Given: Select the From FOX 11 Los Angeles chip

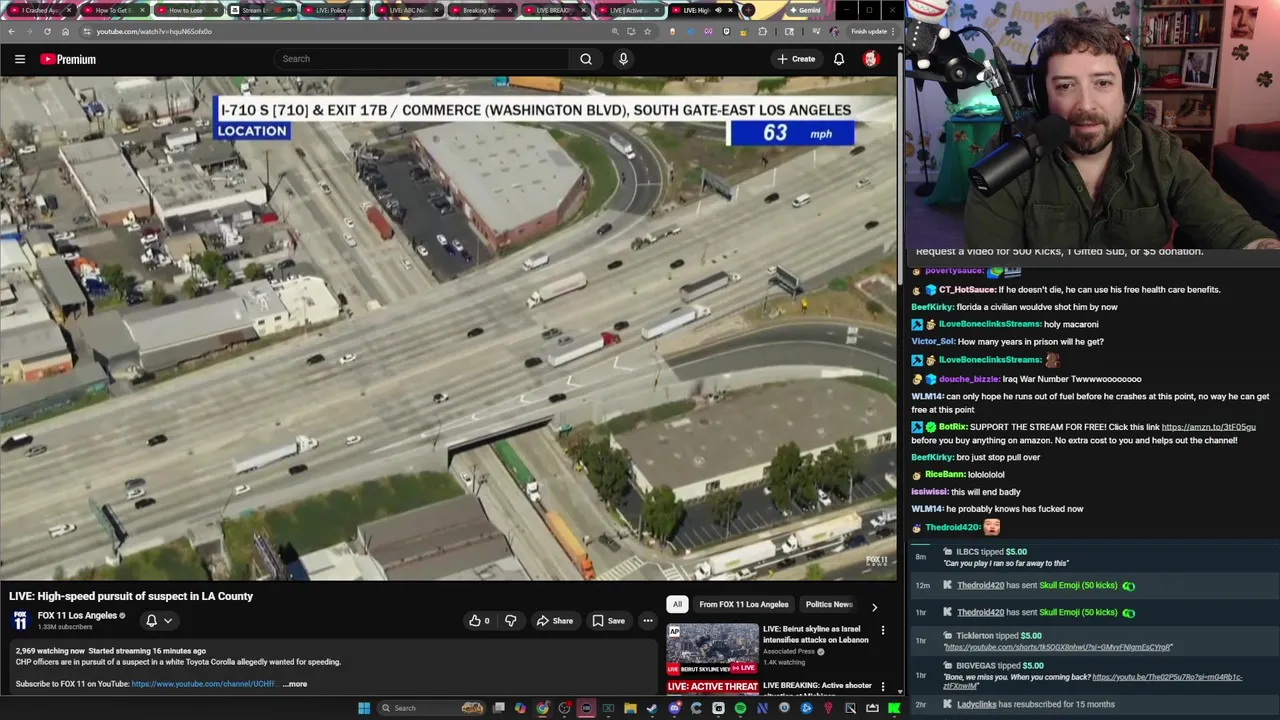Looking at the screenshot, I should click(x=743, y=604).
